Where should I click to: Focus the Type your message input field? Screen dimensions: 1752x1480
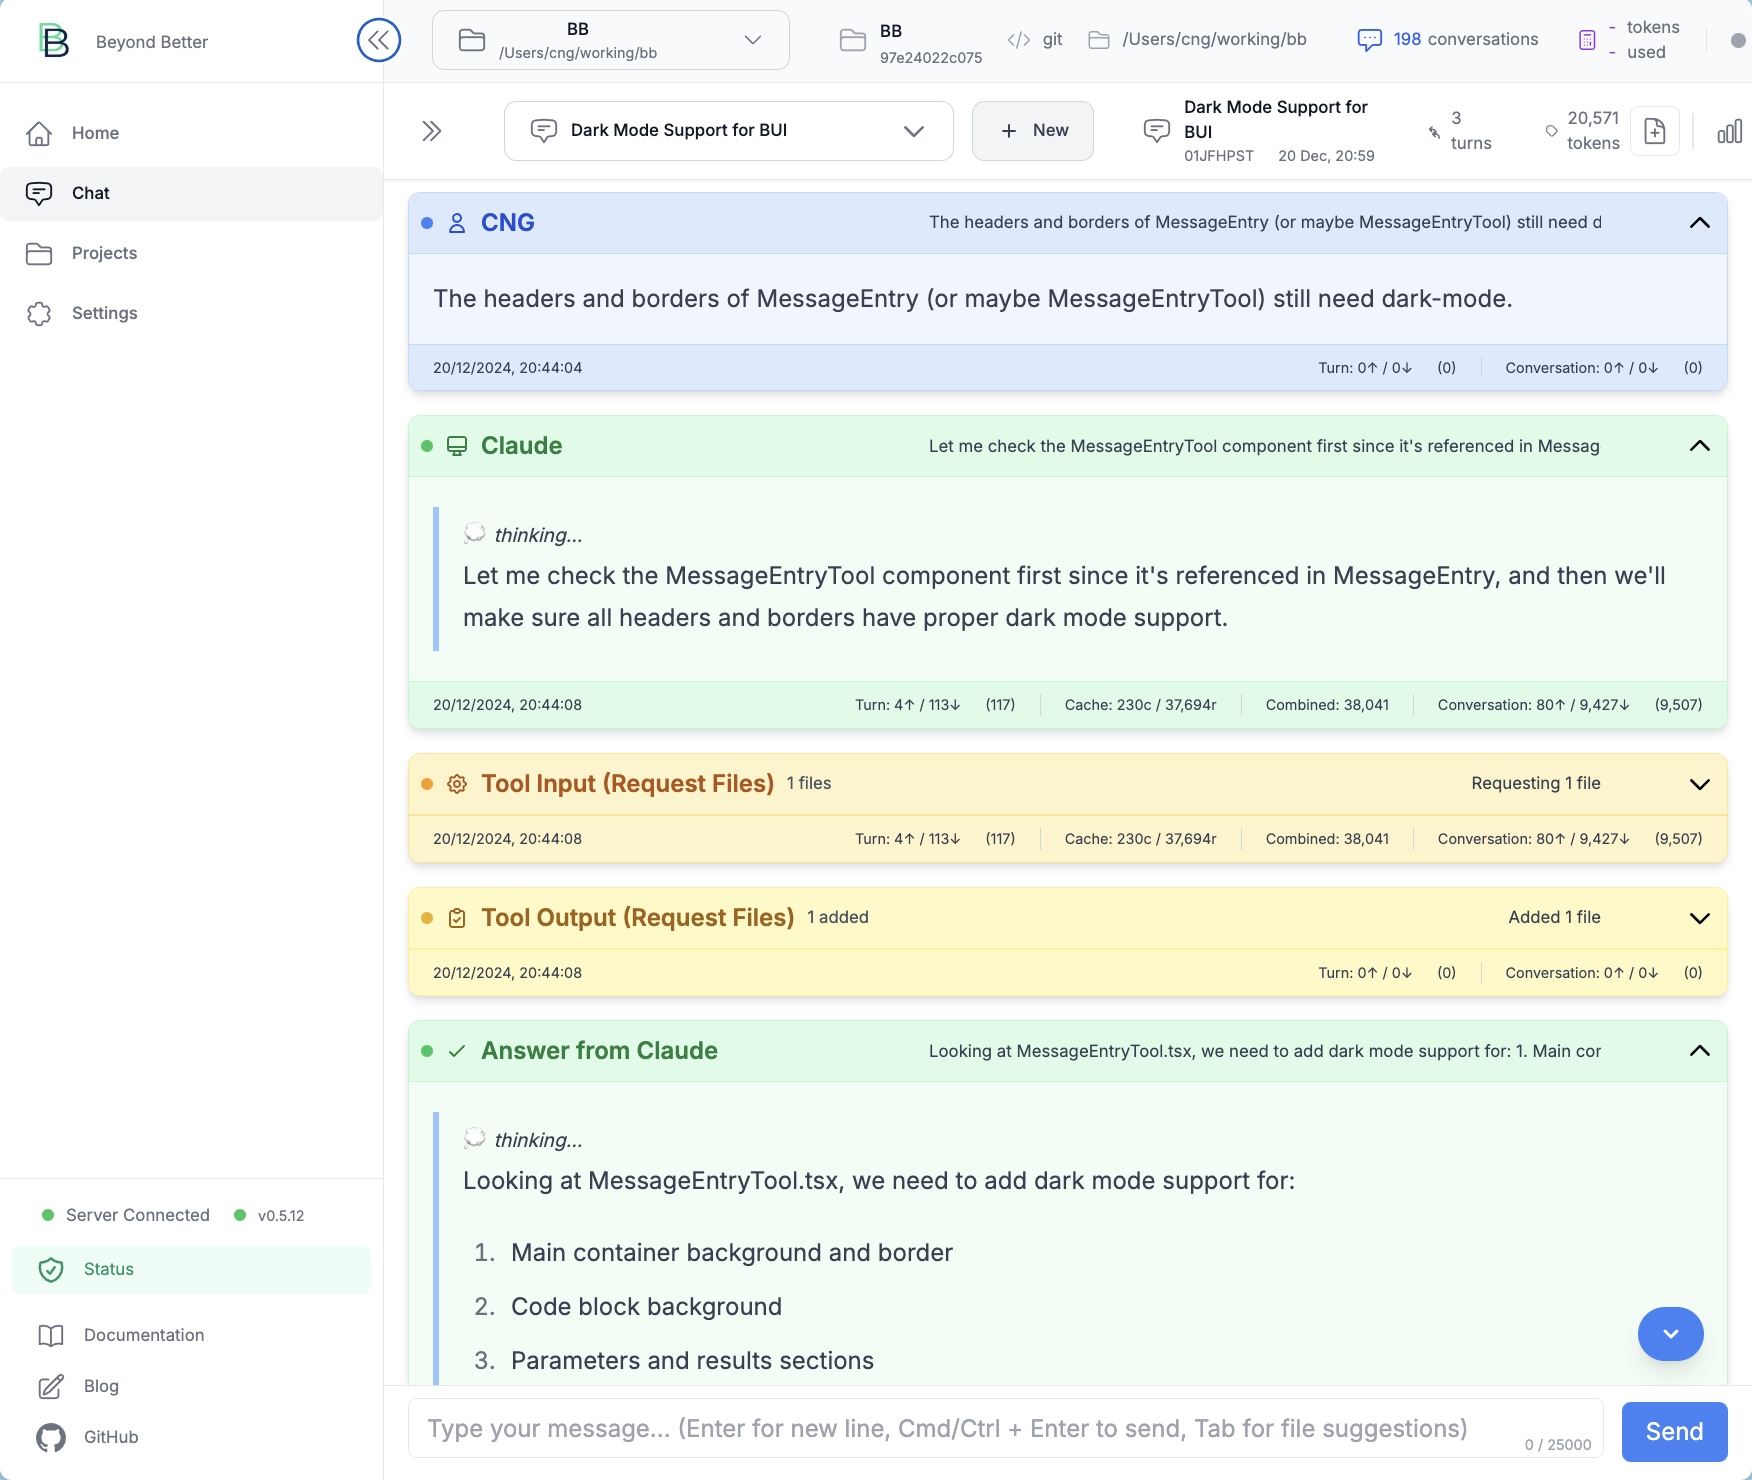coord(1006,1429)
